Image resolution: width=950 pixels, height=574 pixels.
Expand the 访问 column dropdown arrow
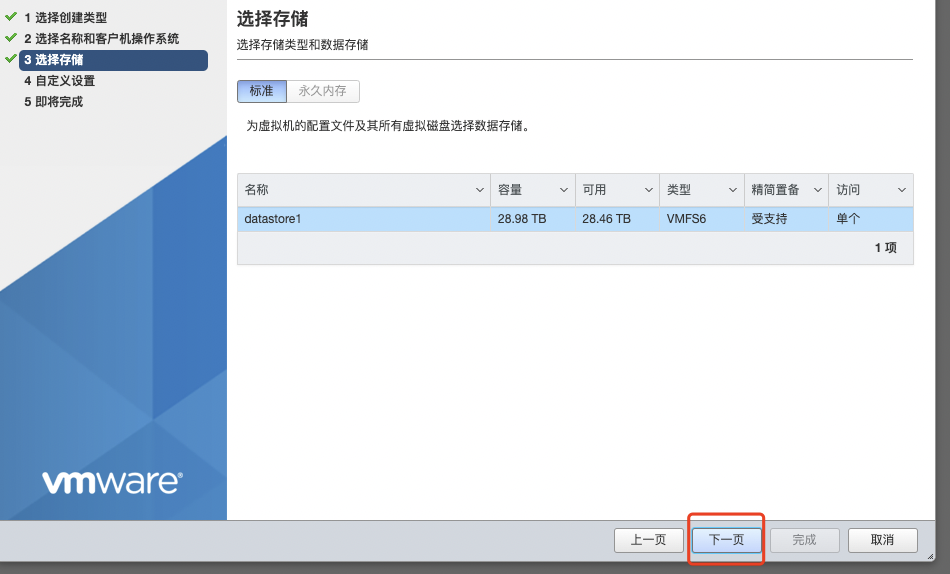pyautogui.click(x=902, y=190)
